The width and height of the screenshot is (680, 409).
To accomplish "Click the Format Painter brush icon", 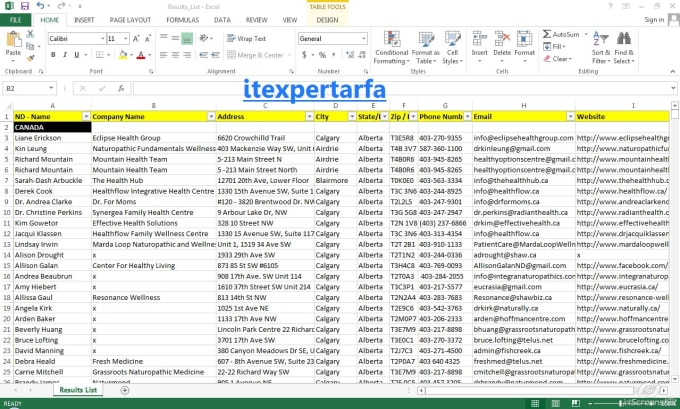I will click(x=32, y=56).
